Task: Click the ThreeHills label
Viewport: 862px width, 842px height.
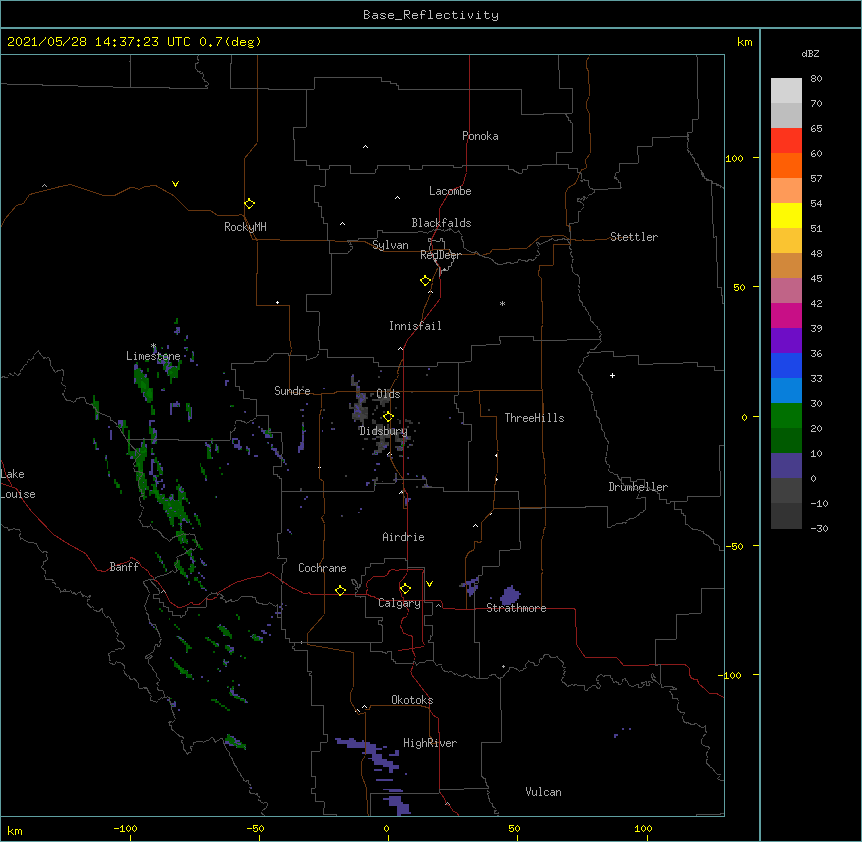Action: [534, 418]
